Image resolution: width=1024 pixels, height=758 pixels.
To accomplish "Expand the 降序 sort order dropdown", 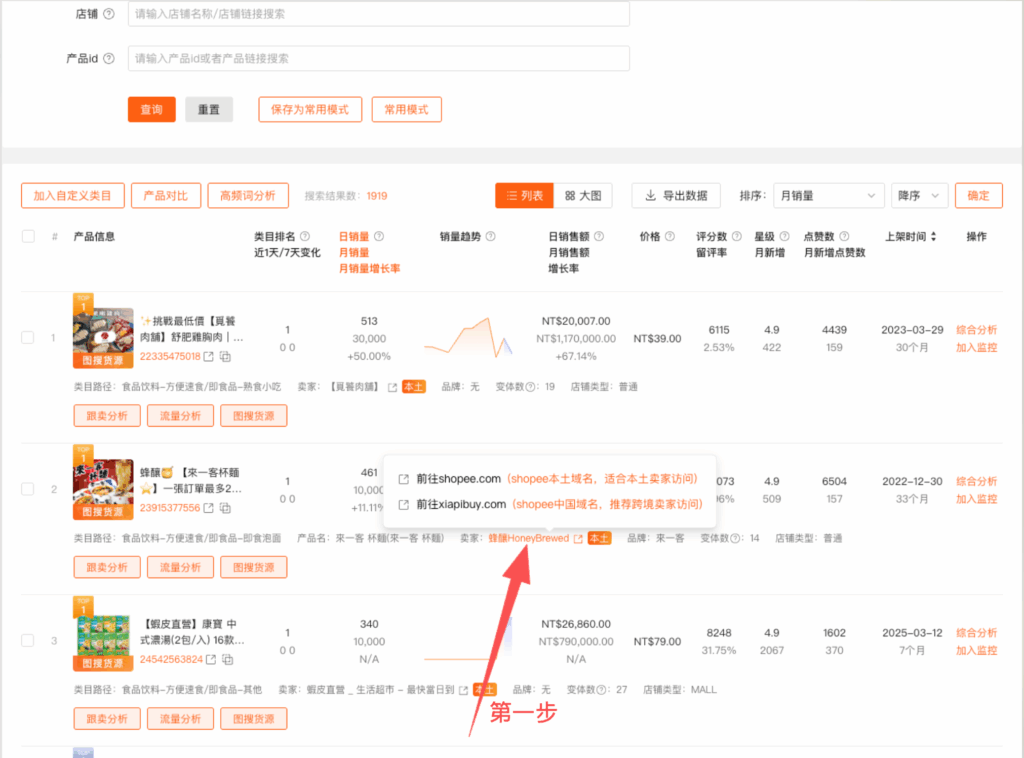I will click(919, 196).
